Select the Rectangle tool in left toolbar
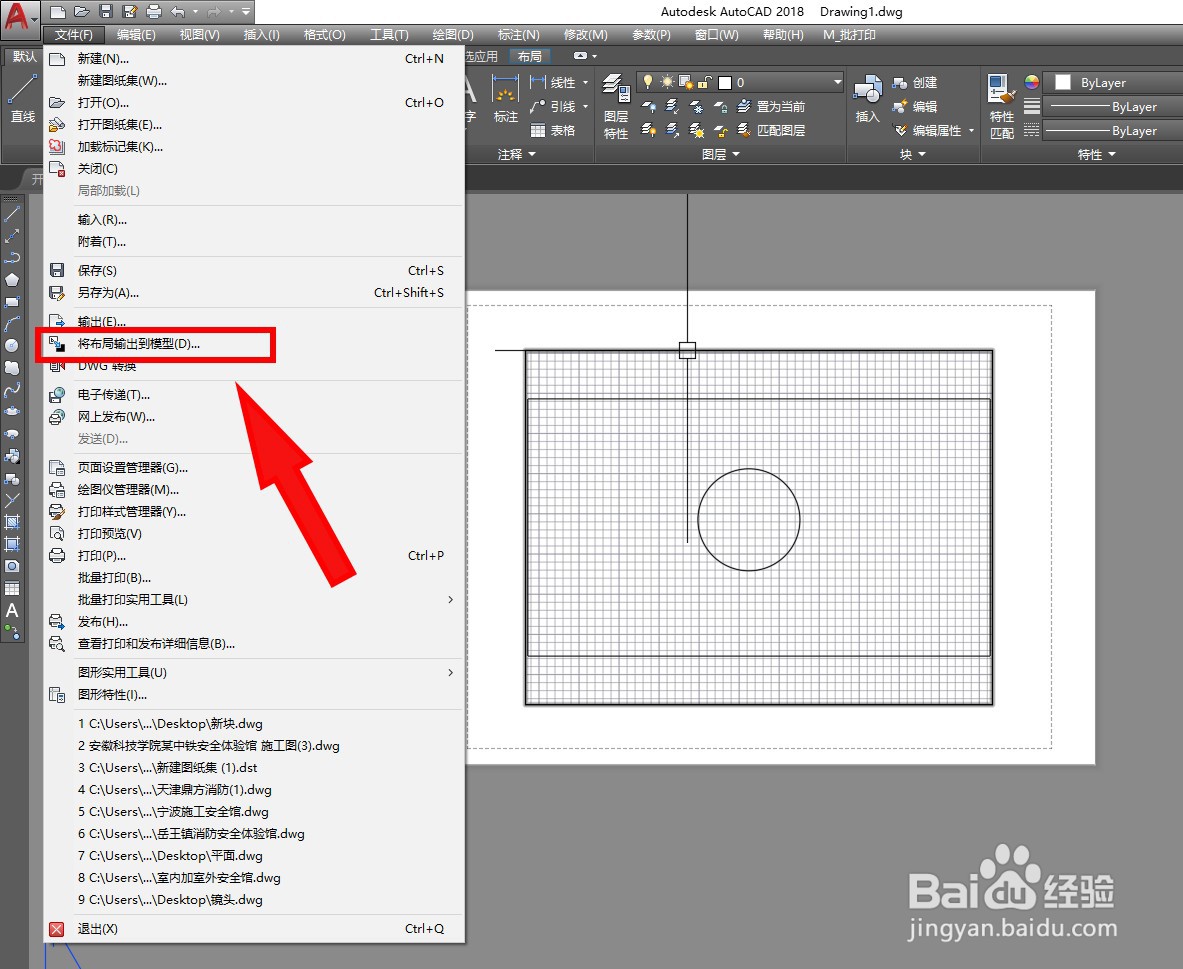The height and width of the screenshot is (969, 1183). pos(12,302)
